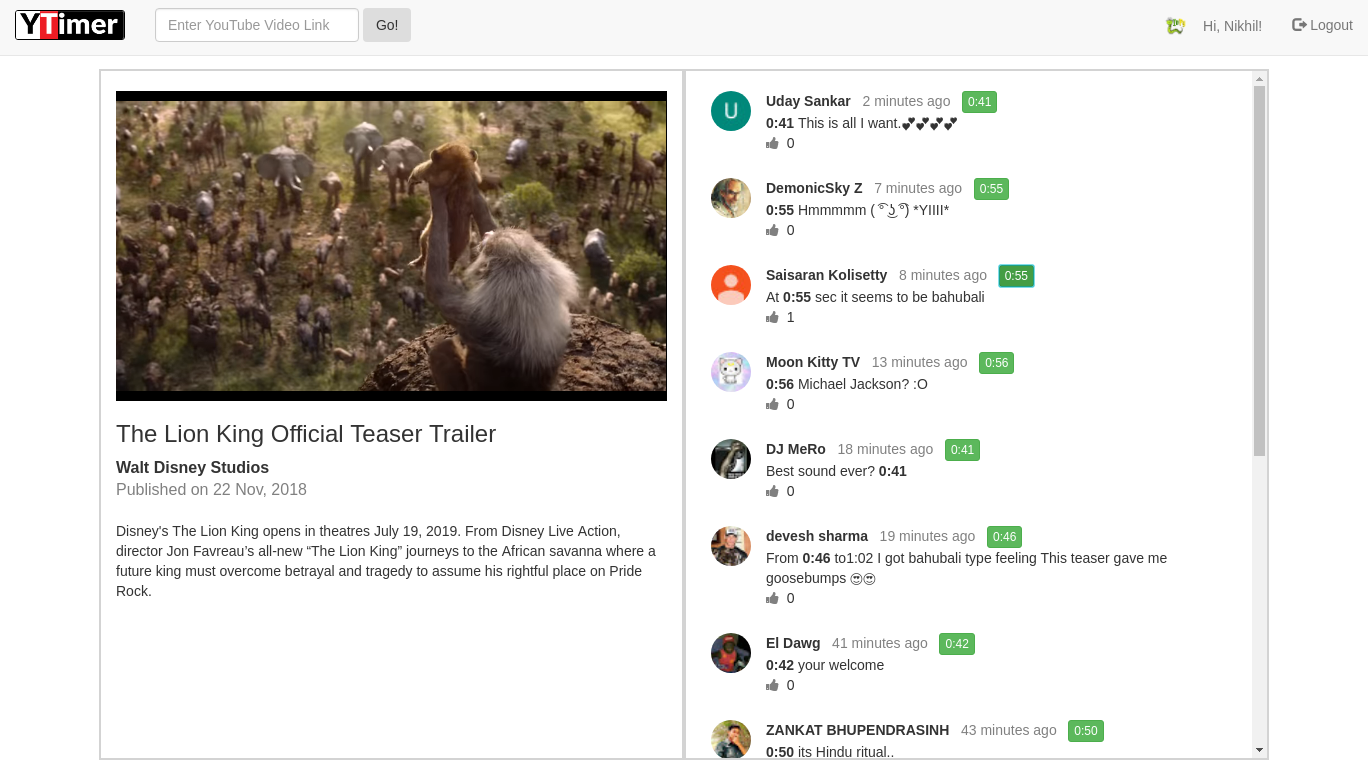The width and height of the screenshot is (1368, 768).
Task: Open ZANKAT BHUPENDRASINH's avatar
Action: tap(731, 739)
